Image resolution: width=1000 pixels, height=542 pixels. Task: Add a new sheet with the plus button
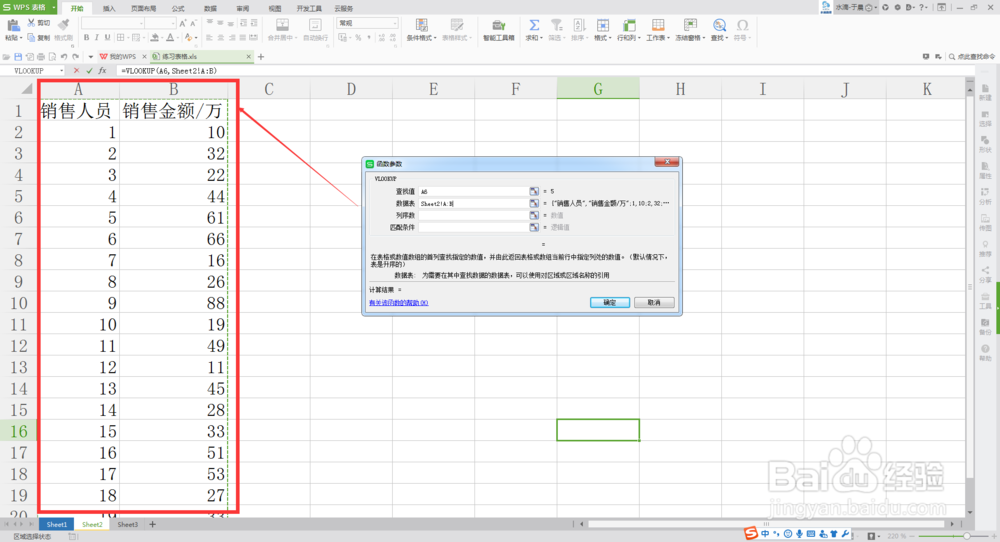152,524
